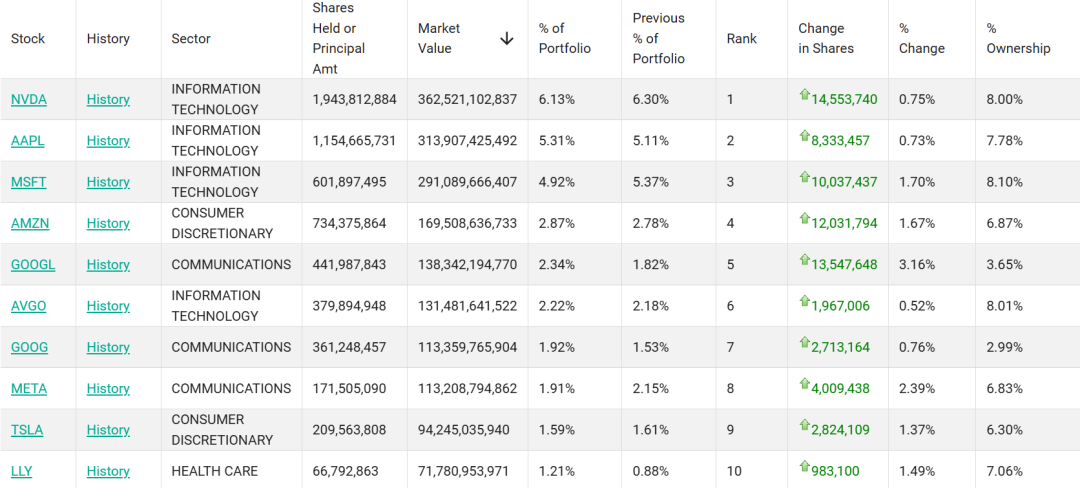The width and height of the screenshot is (1080, 488).
Task: Click green up arrow in GOOGL row
Action: 804,260
